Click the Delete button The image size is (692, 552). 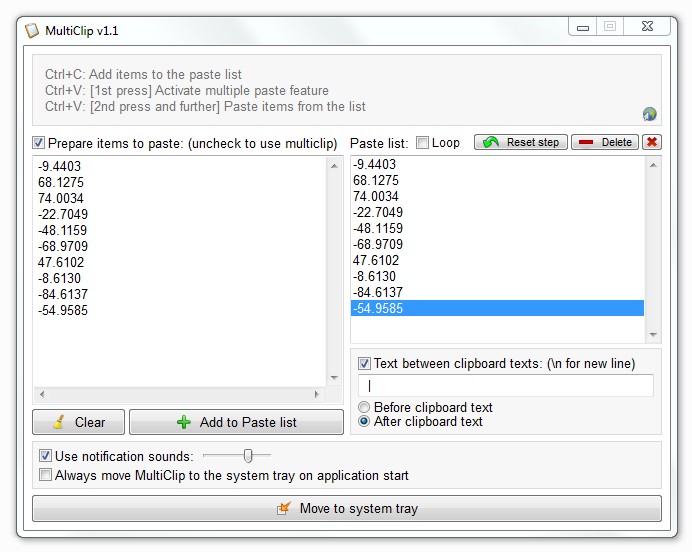tap(605, 142)
